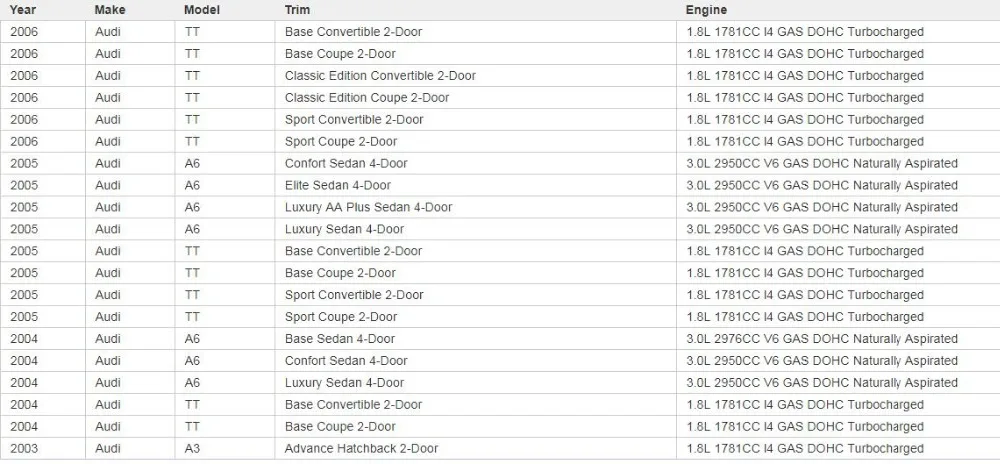Click the Make column header

click(x=110, y=10)
